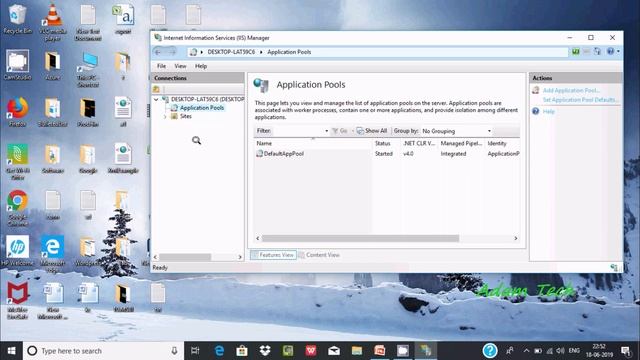Open Microsoft Store from the taskbar
This screenshot has height=360, width=640.
click(242, 351)
